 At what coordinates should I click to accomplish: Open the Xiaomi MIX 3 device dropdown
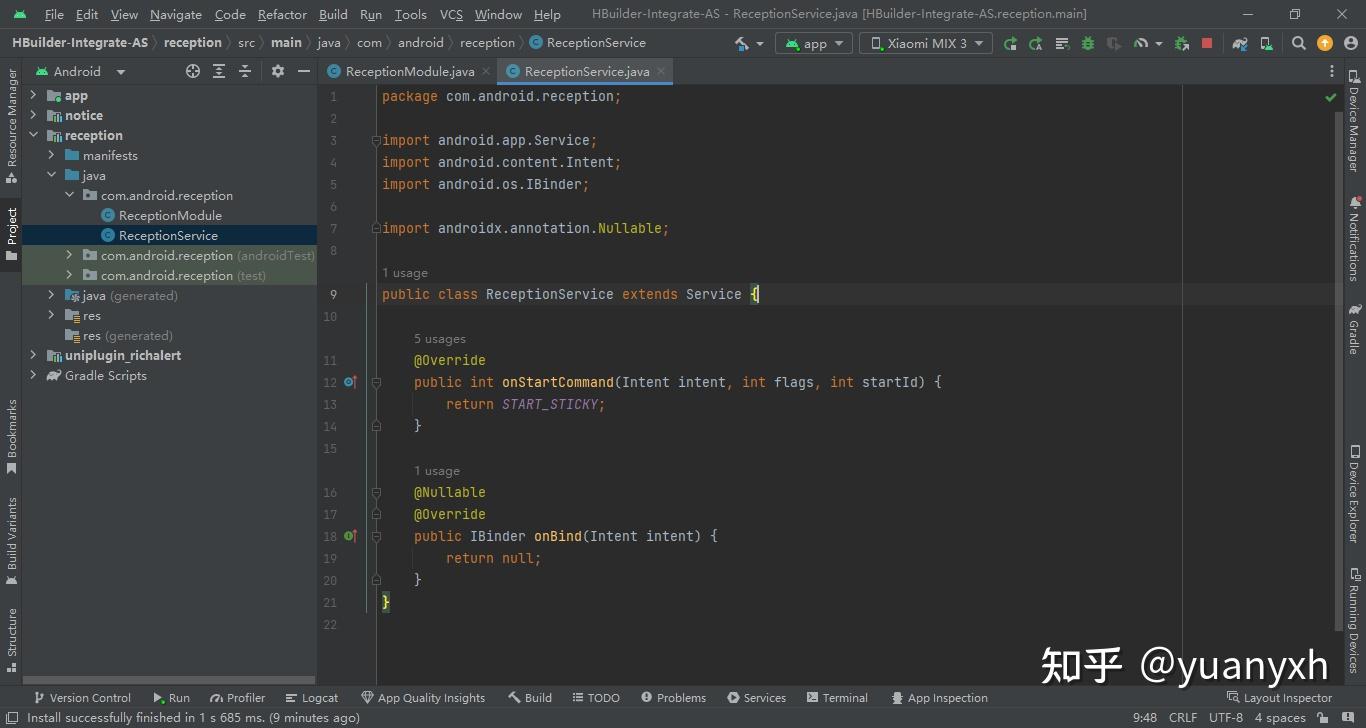[x=926, y=43]
